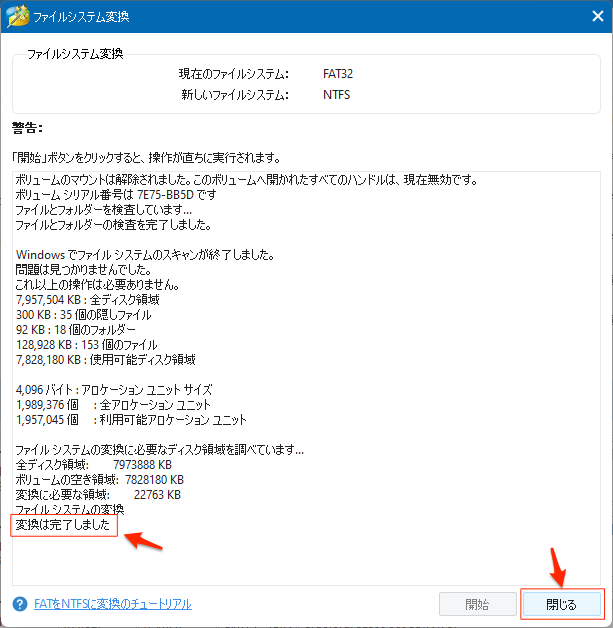Screen dimensions: 613x628
Task: Click the 変換に必要な領域 22763 KB line
Action: click(98, 494)
